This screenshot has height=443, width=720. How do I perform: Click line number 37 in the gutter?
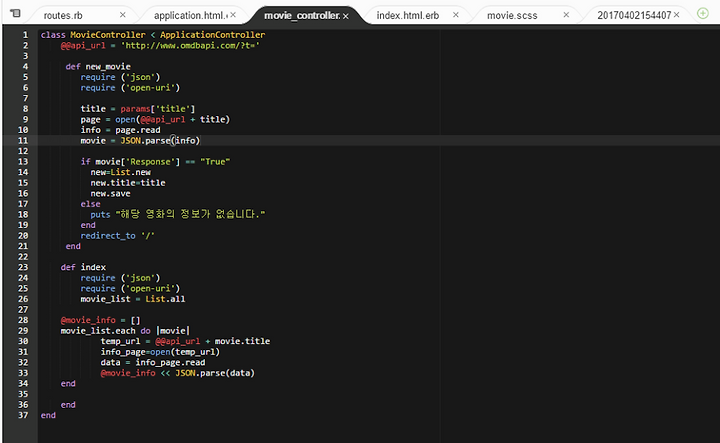(23, 415)
